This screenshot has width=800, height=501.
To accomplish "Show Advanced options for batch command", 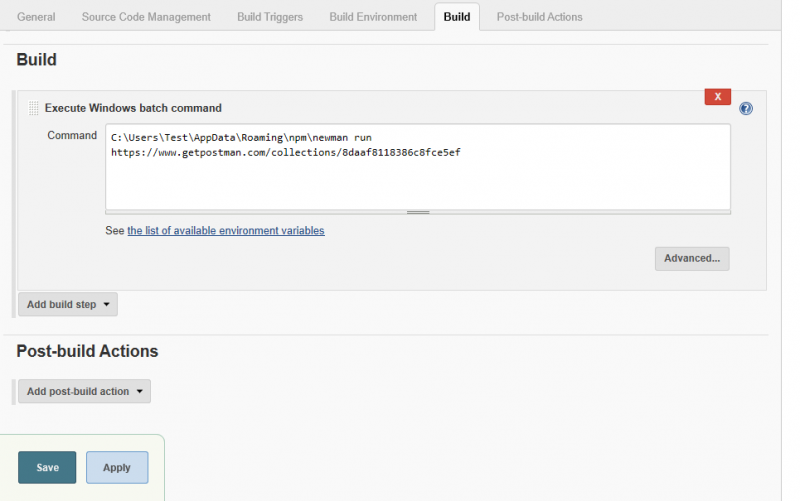I will 692,258.
